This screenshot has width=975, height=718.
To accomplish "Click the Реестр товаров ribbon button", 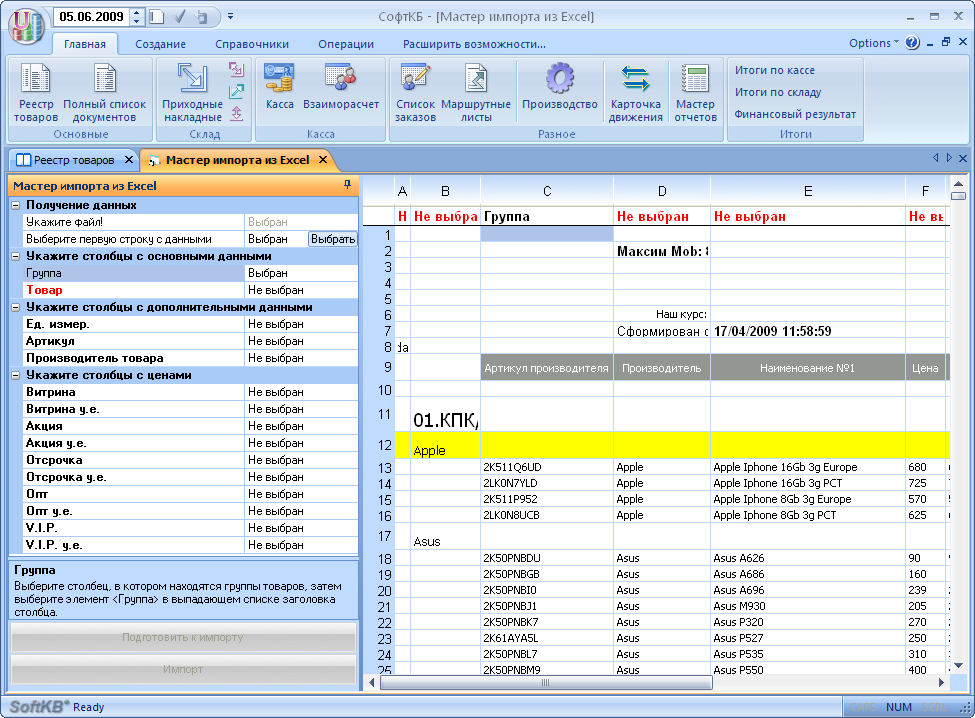I will [x=36, y=92].
